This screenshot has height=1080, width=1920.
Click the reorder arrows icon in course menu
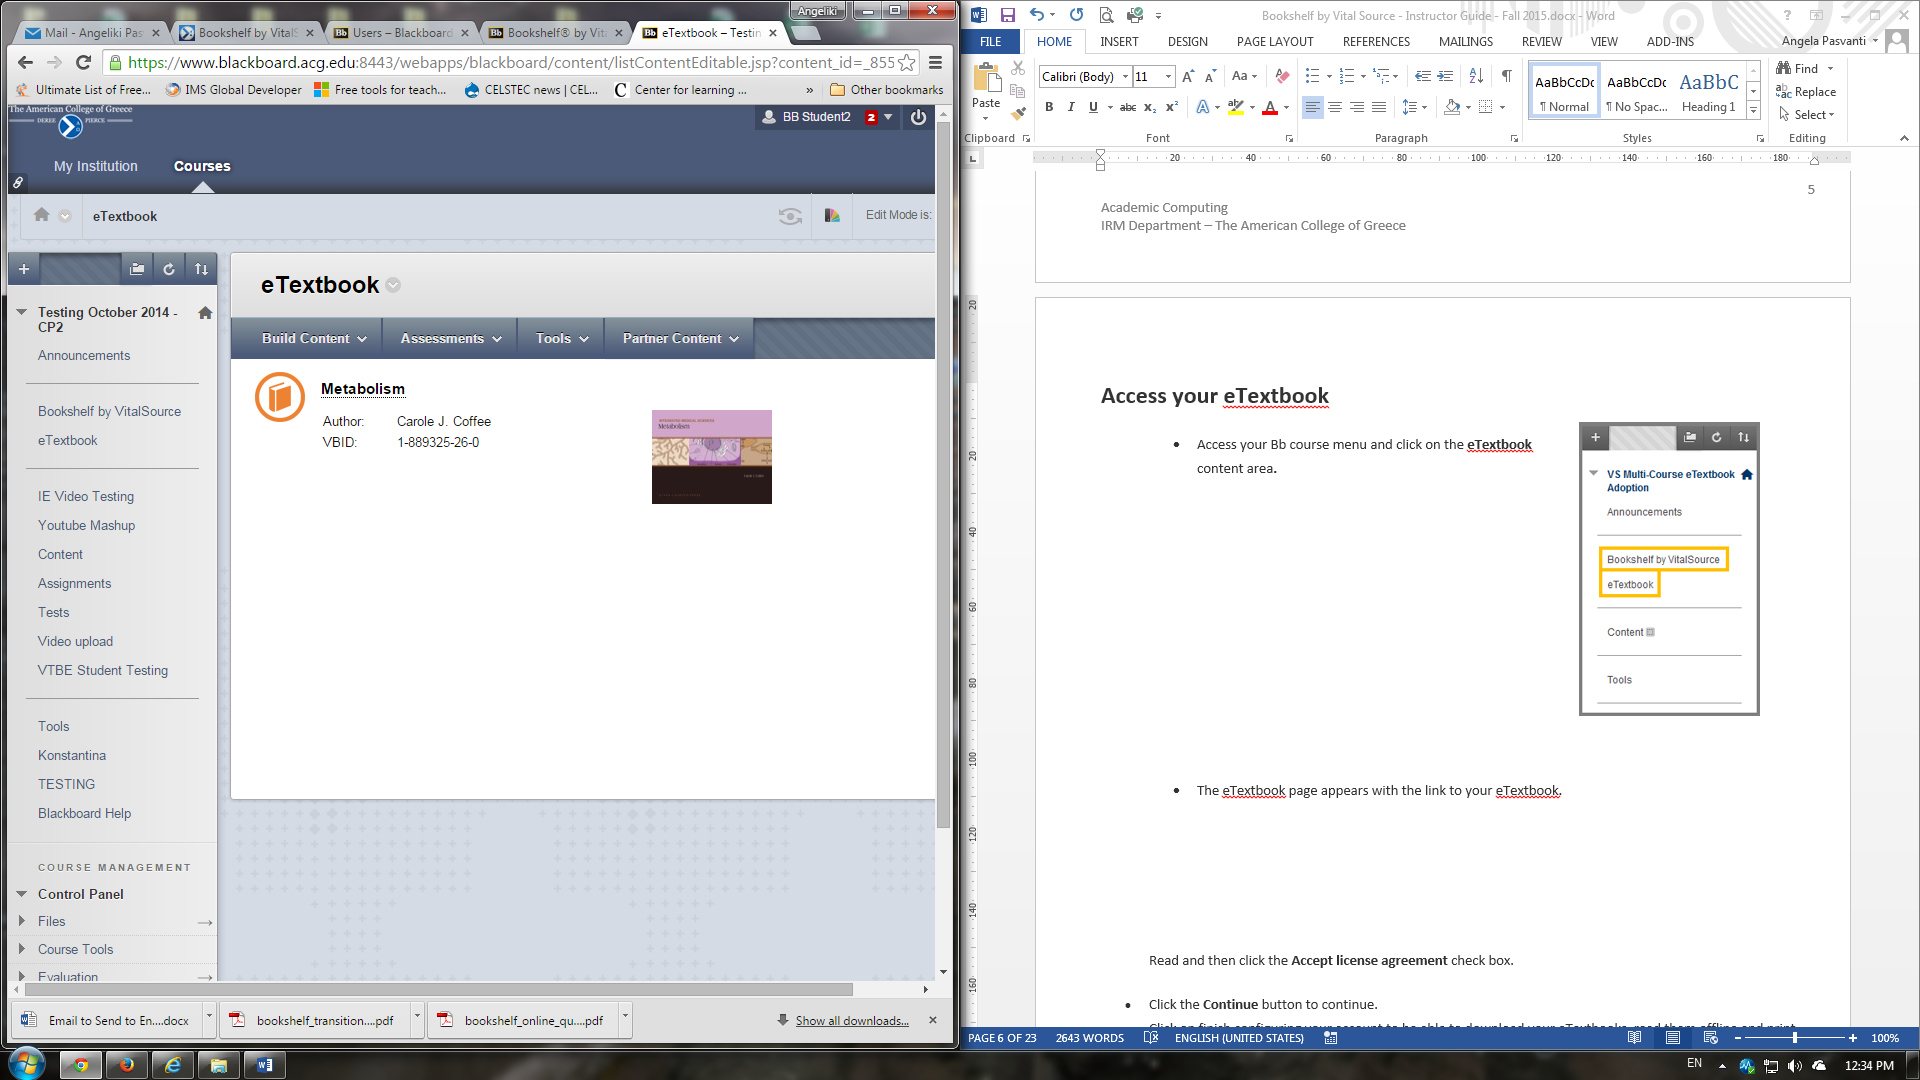click(x=201, y=269)
